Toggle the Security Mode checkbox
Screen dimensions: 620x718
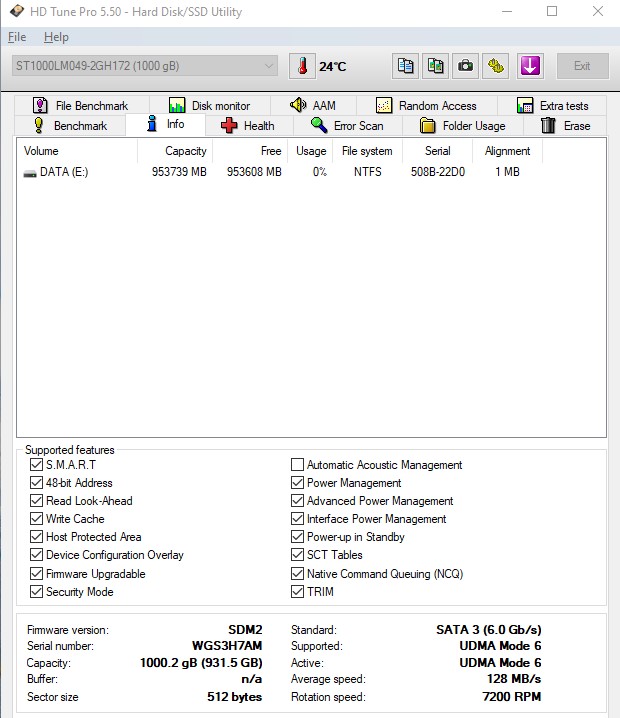click(36, 592)
